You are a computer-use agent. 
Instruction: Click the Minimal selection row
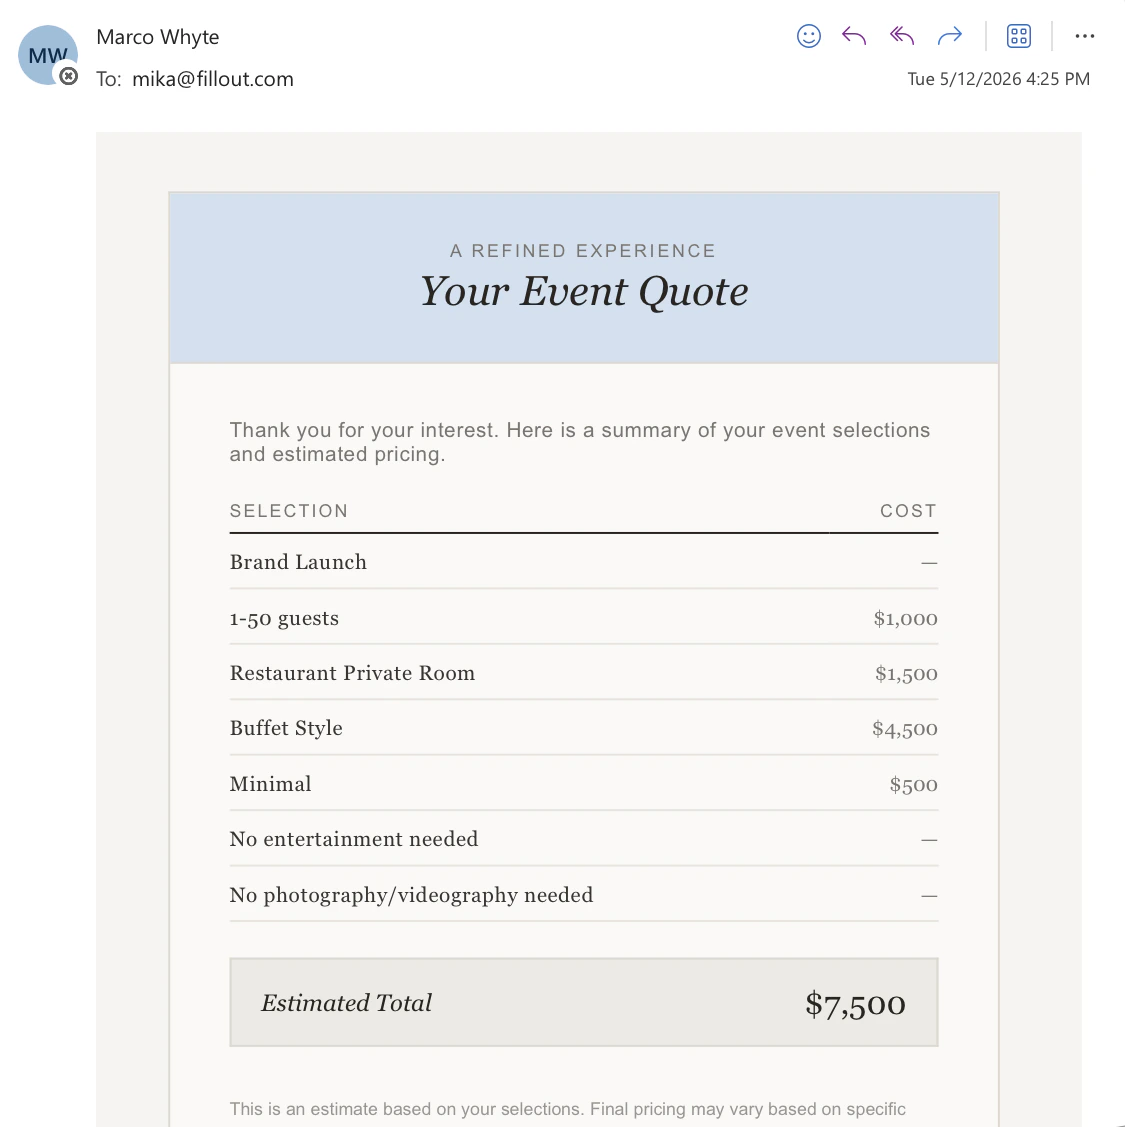point(584,784)
